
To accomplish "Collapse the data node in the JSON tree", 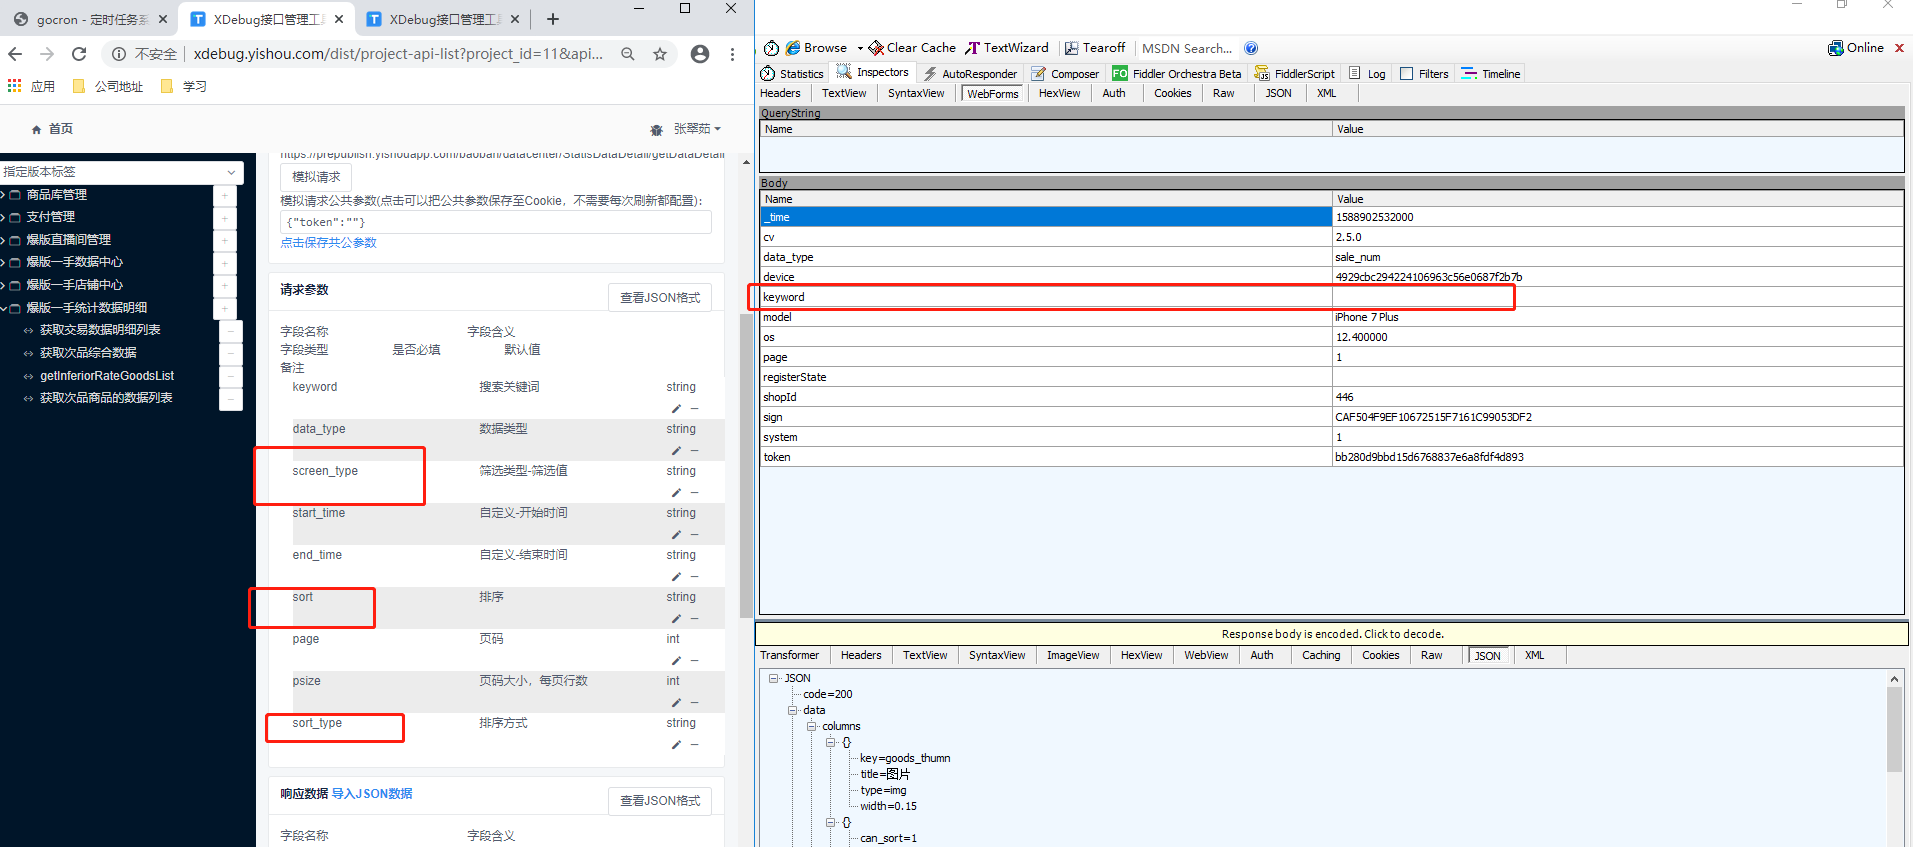I will tap(792, 711).
